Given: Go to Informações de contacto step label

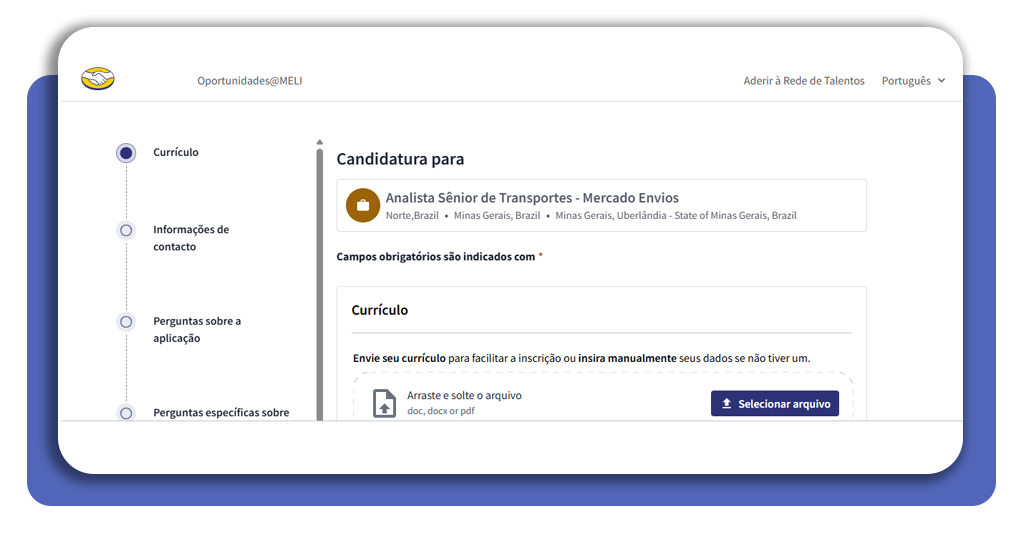Looking at the screenshot, I should [x=191, y=238].
